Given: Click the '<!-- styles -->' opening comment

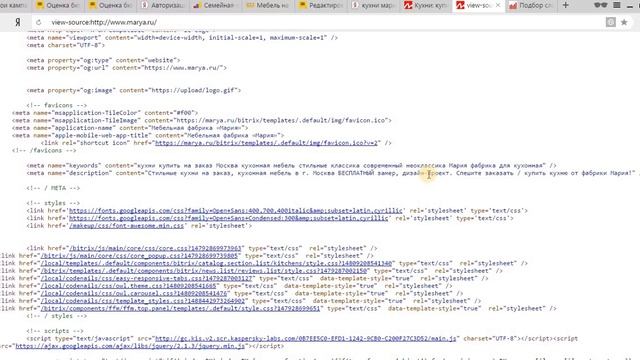Looking at the screenshot, I should 53,203.
